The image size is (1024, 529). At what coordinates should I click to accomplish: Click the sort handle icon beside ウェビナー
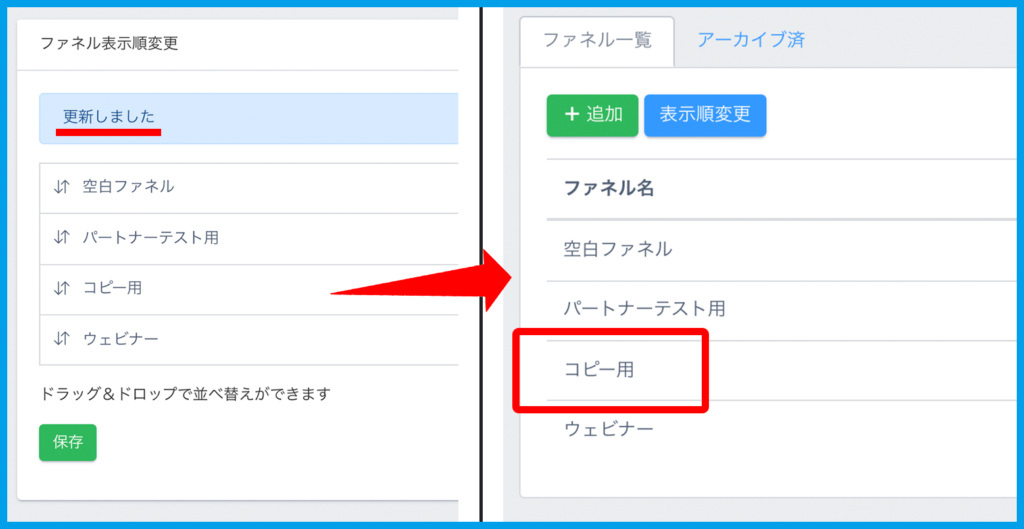(62, 339)
